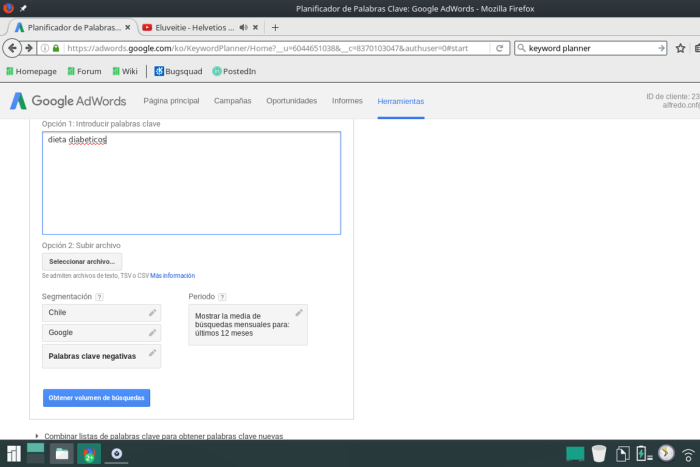Image resolution: width=700 pixels, height=467 pixels.
Task: Open the Forum bookmark
Action: (x=84, y=71)
